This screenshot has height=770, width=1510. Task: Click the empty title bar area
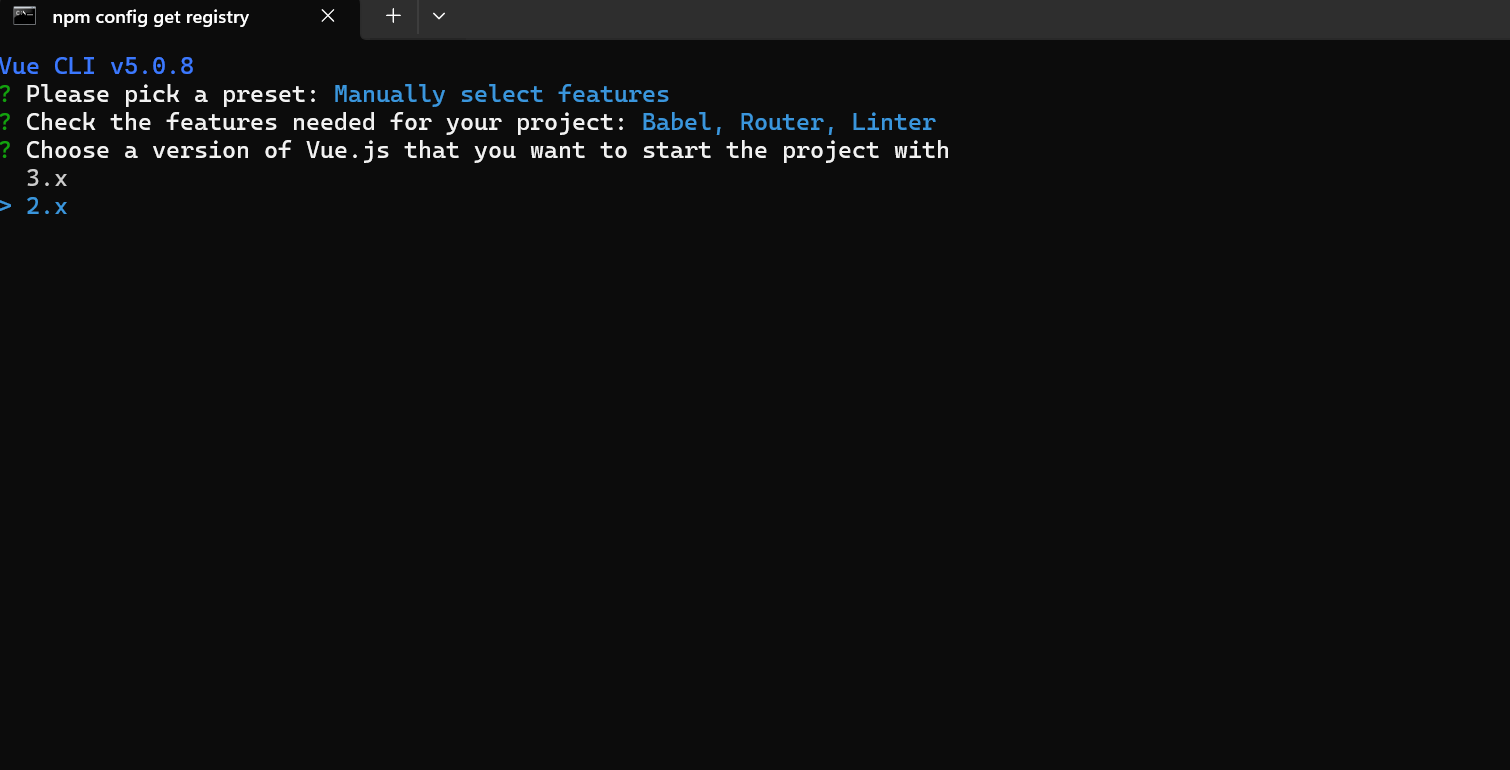pos(950,18)
